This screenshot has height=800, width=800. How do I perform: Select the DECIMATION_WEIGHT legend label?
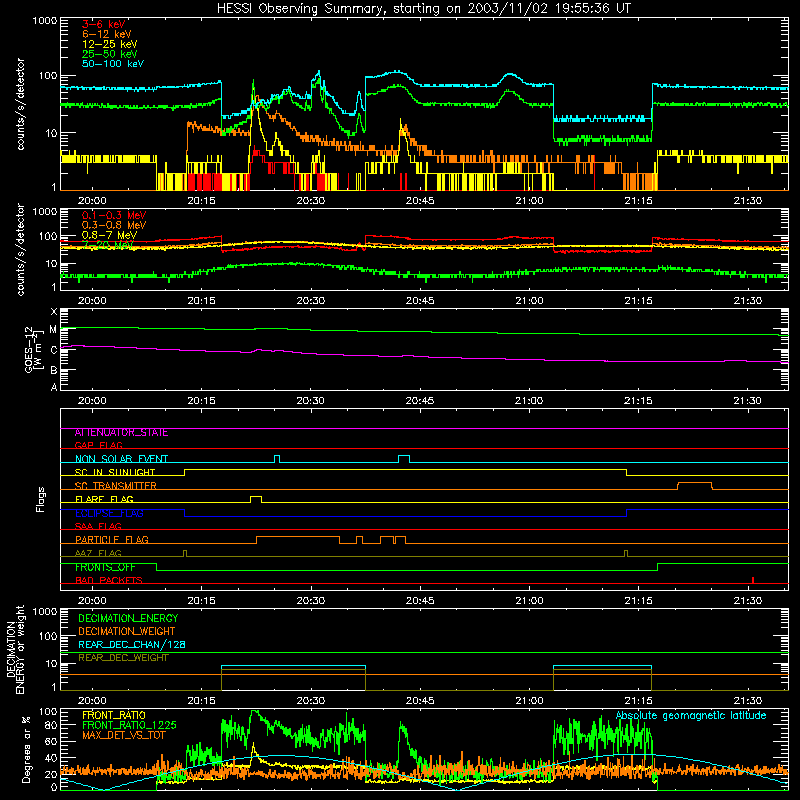[x=127, y=632]
